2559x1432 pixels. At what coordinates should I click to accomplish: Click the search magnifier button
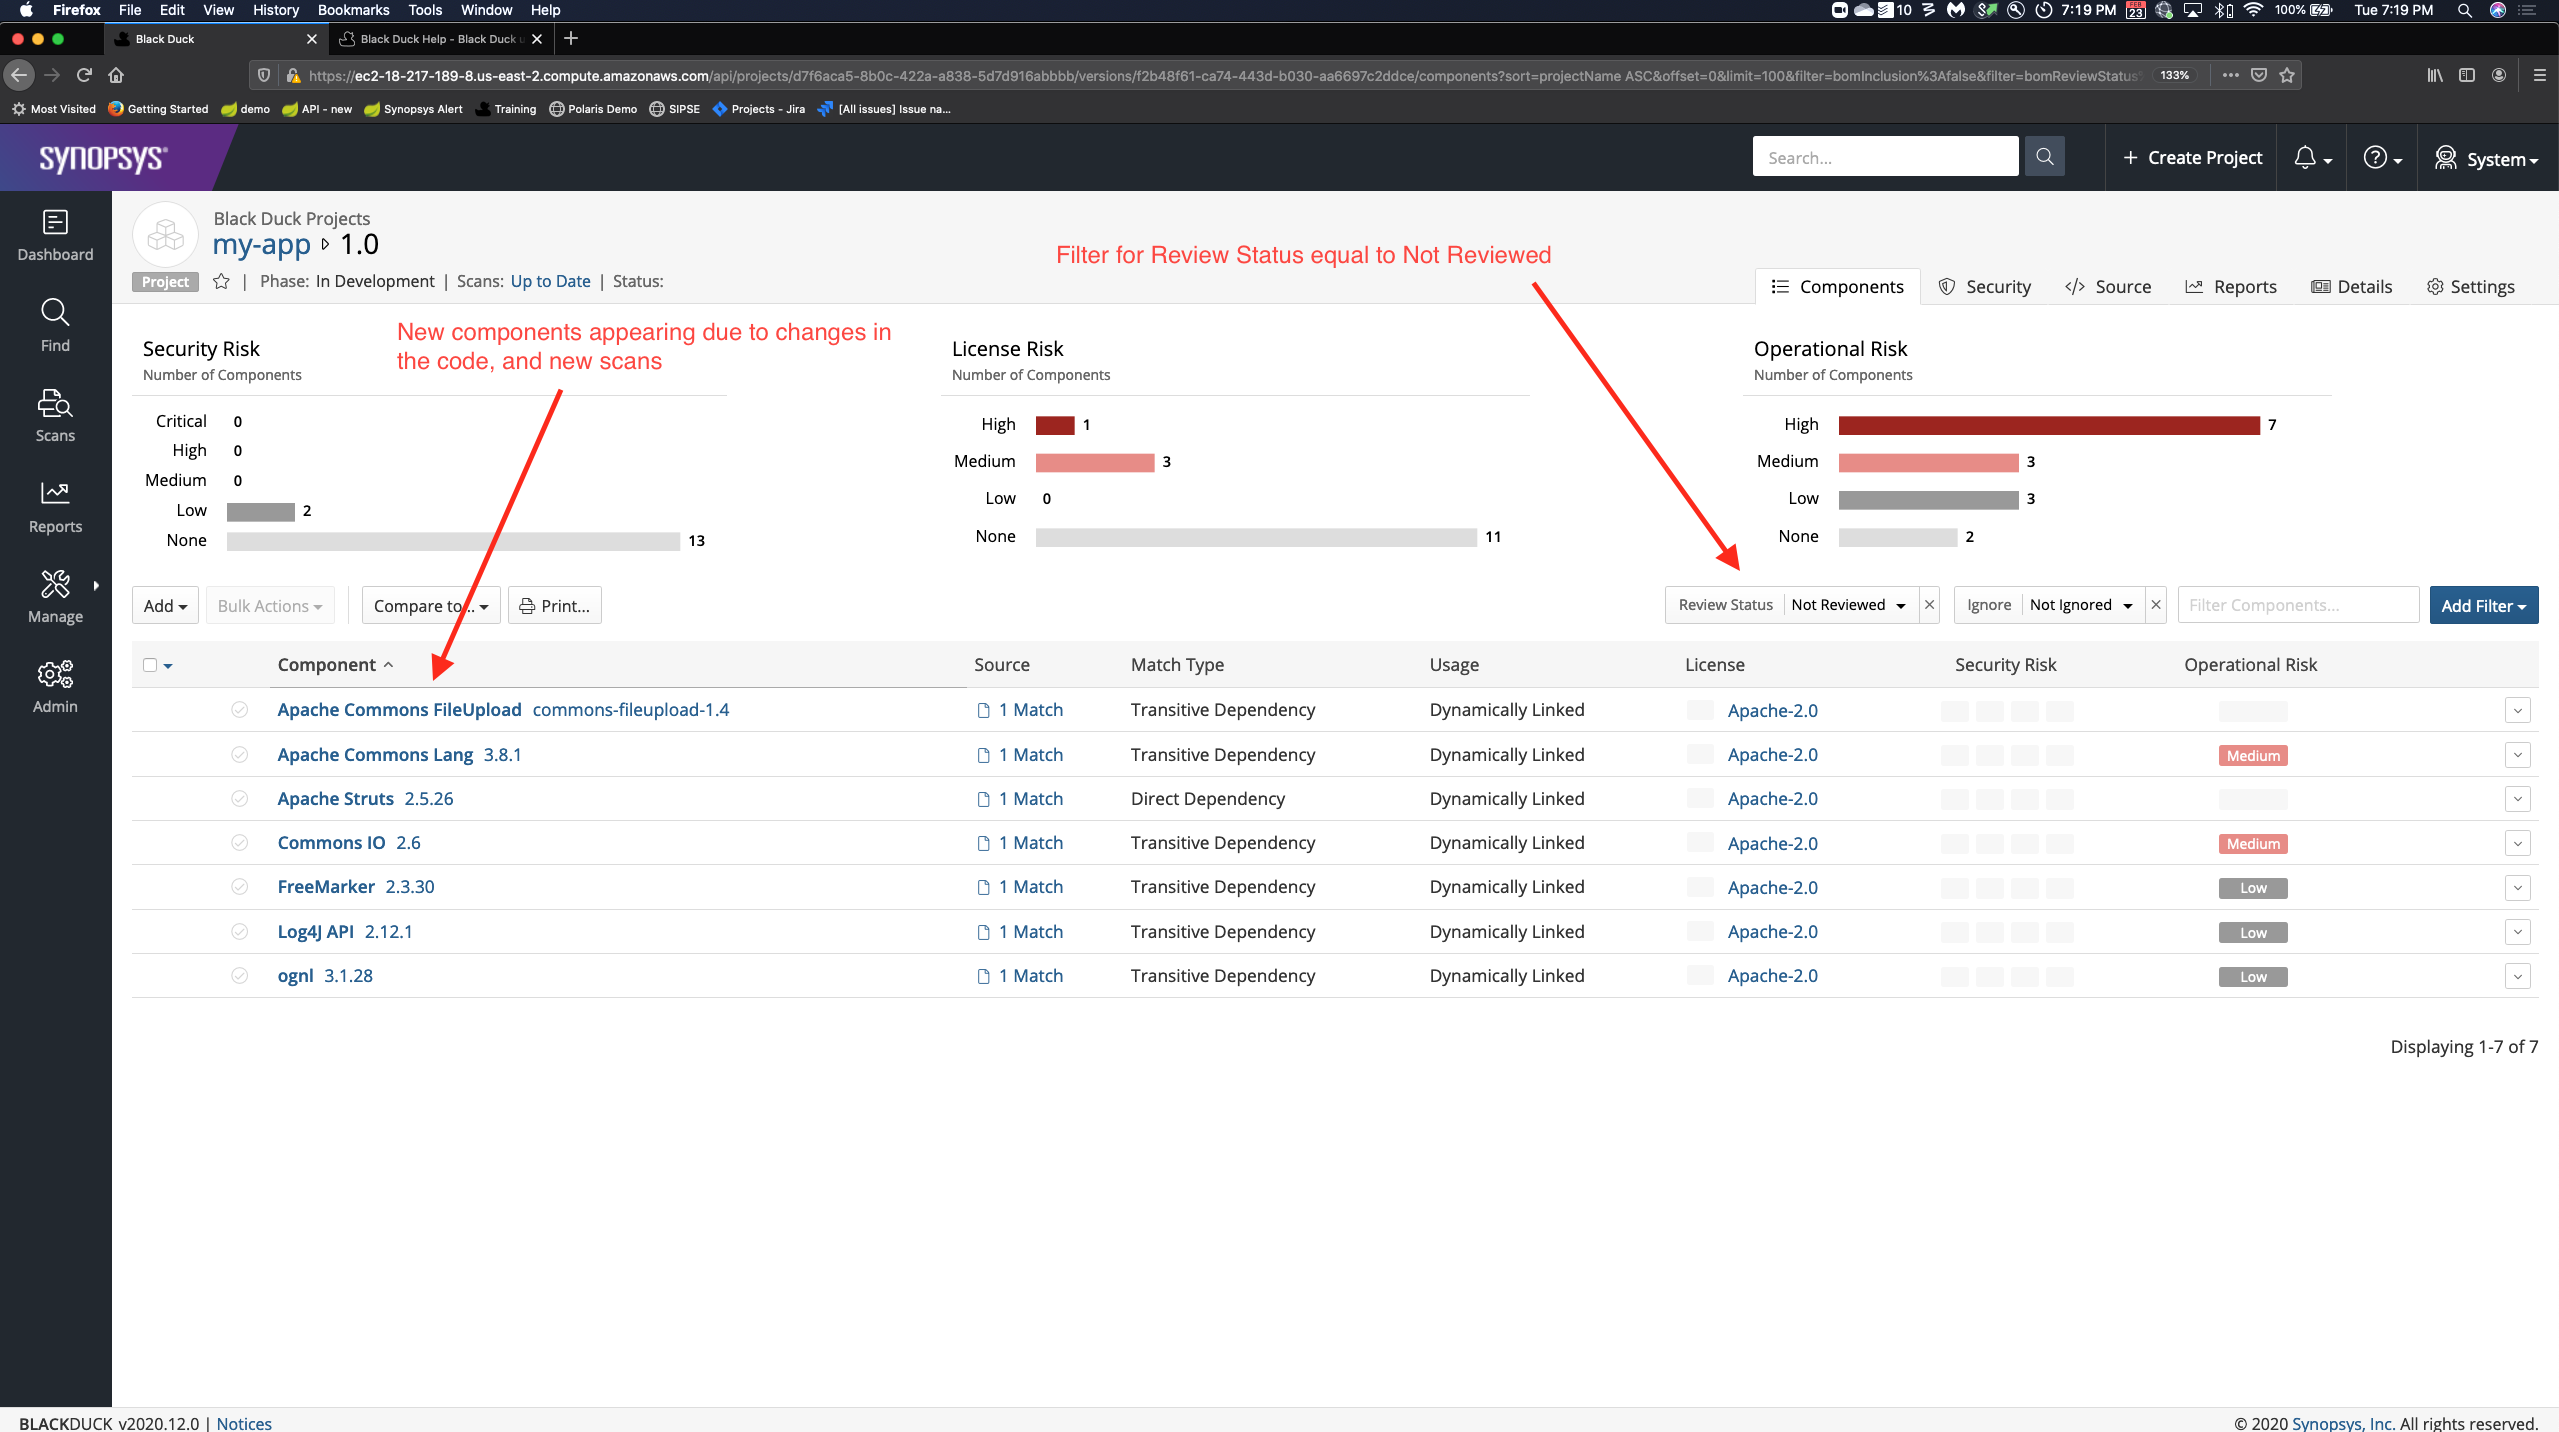2044,157
